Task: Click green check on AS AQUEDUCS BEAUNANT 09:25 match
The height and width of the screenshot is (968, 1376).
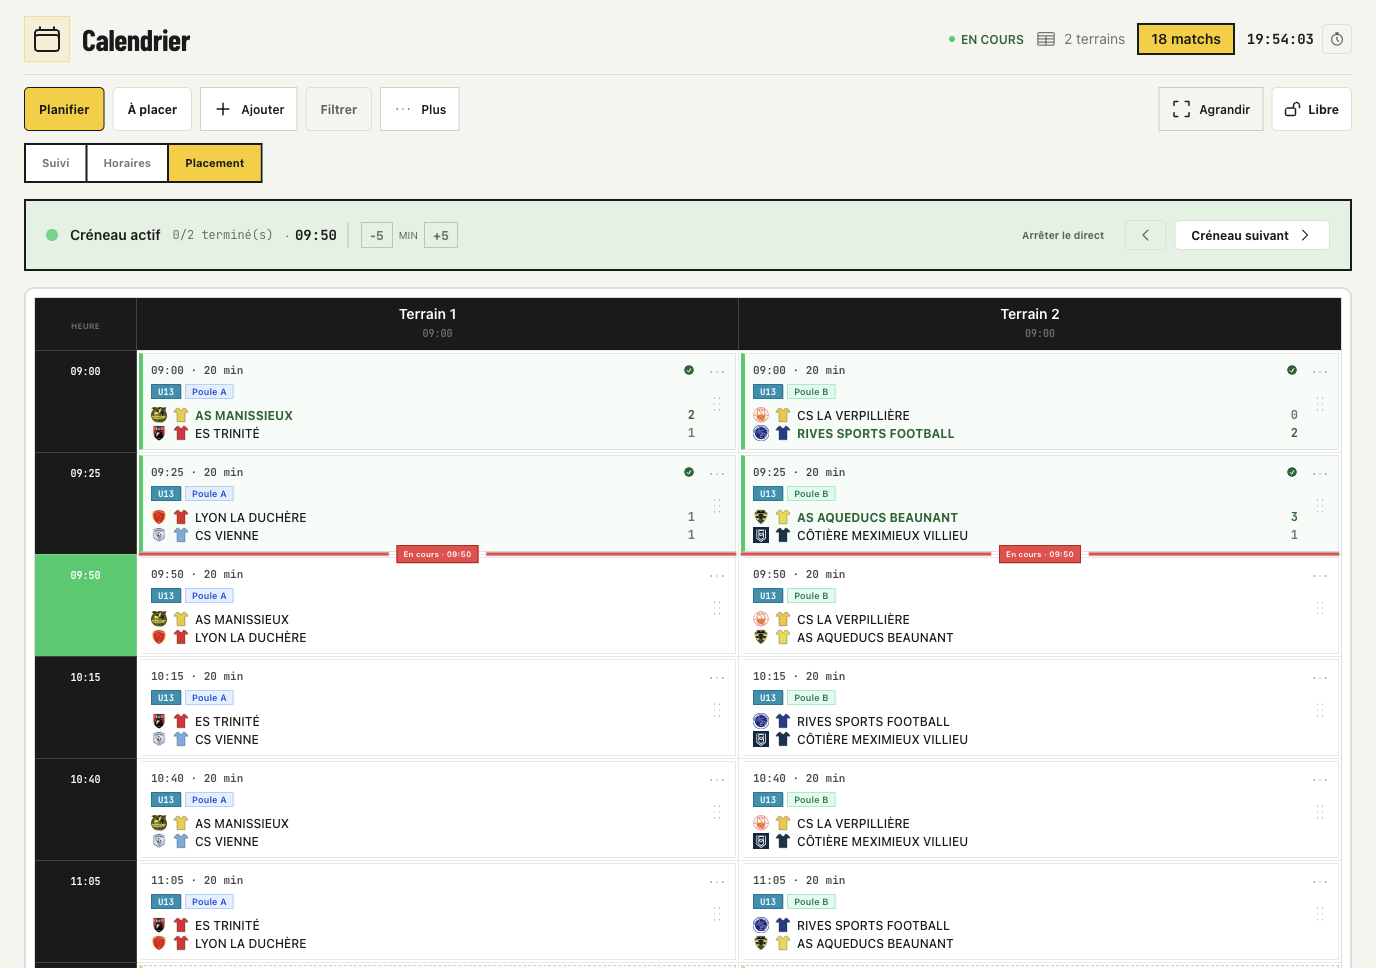Action: (x=1292, y=472)
